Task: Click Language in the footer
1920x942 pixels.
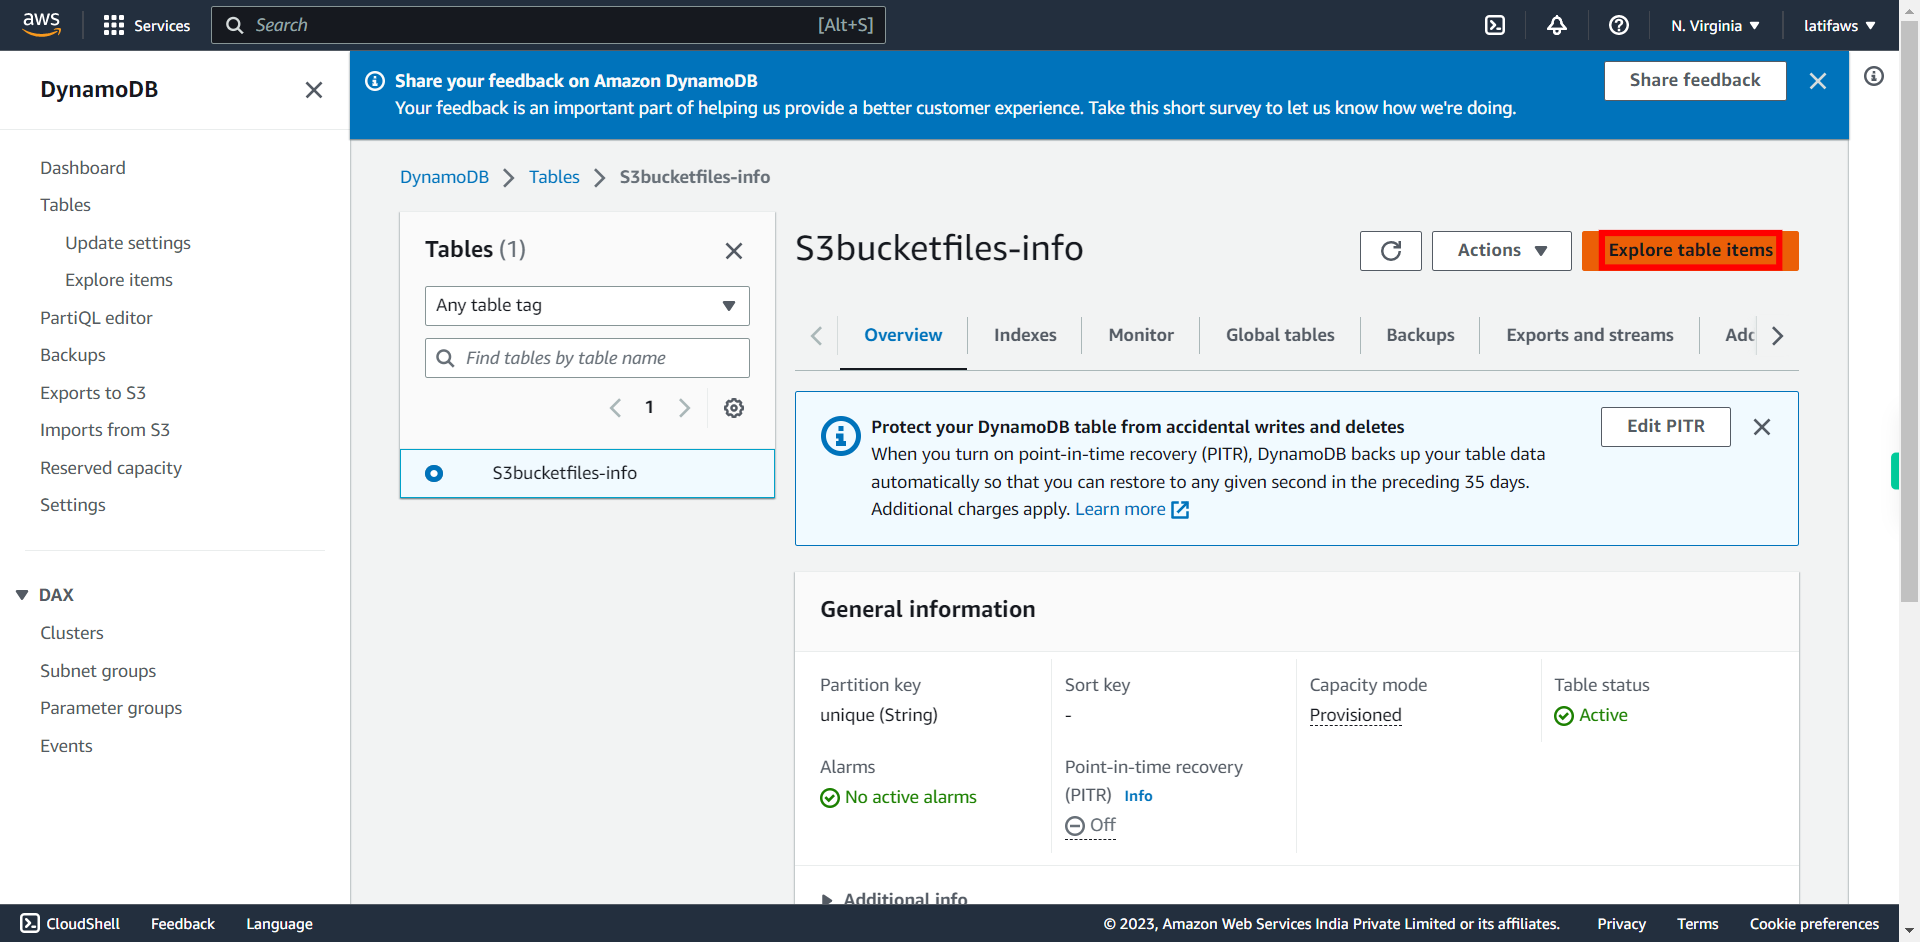Action: (x=280, y=924)
